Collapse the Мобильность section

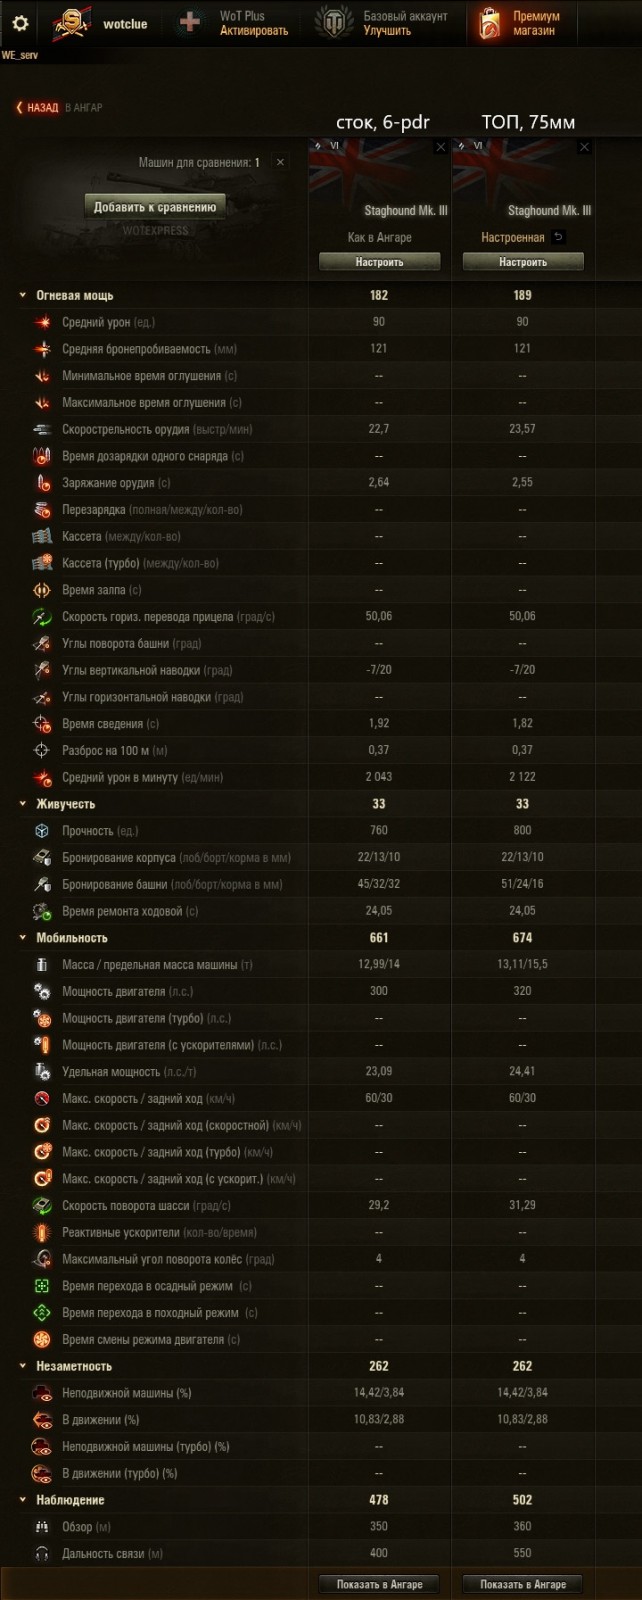[23, 938]
